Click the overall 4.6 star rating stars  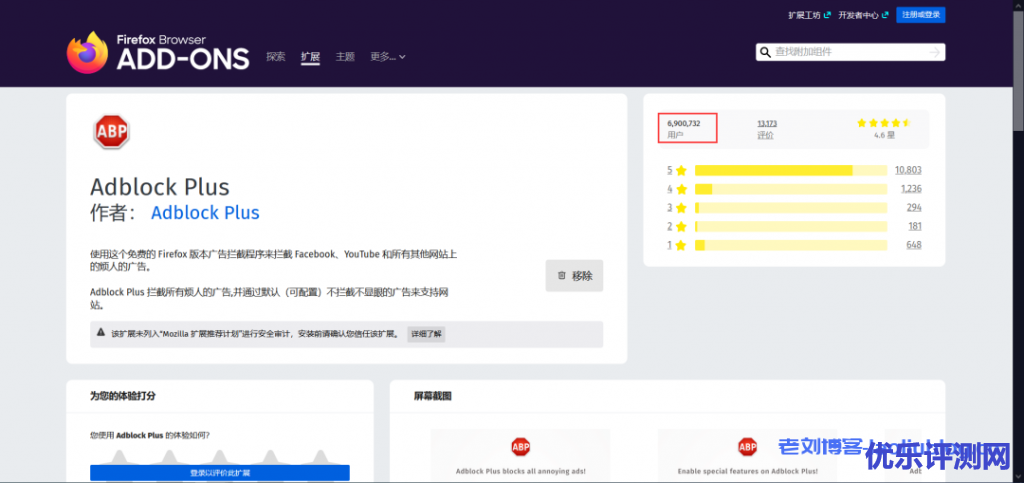tap(883, 123)
